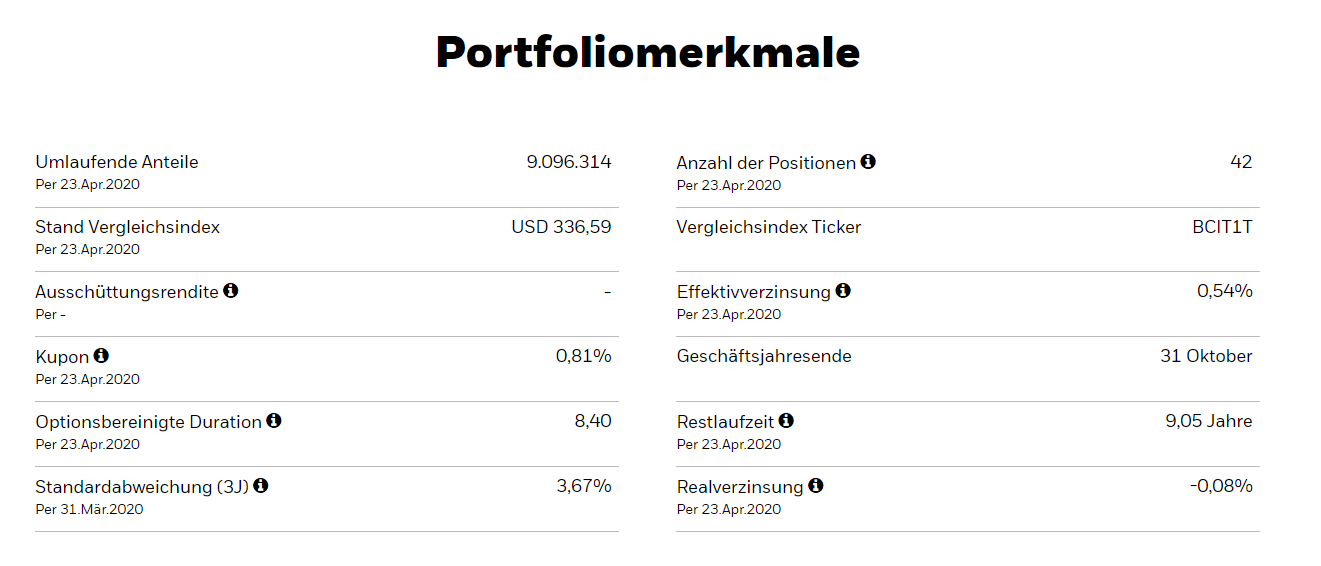
Task: Show info for Standardabweichung (3J)
Action: pyautogui.click(x=261, y=485)
